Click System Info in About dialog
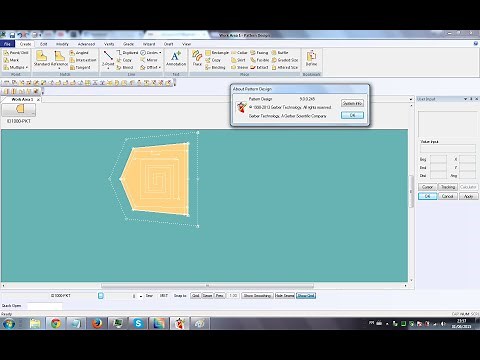 pos(352,103)
